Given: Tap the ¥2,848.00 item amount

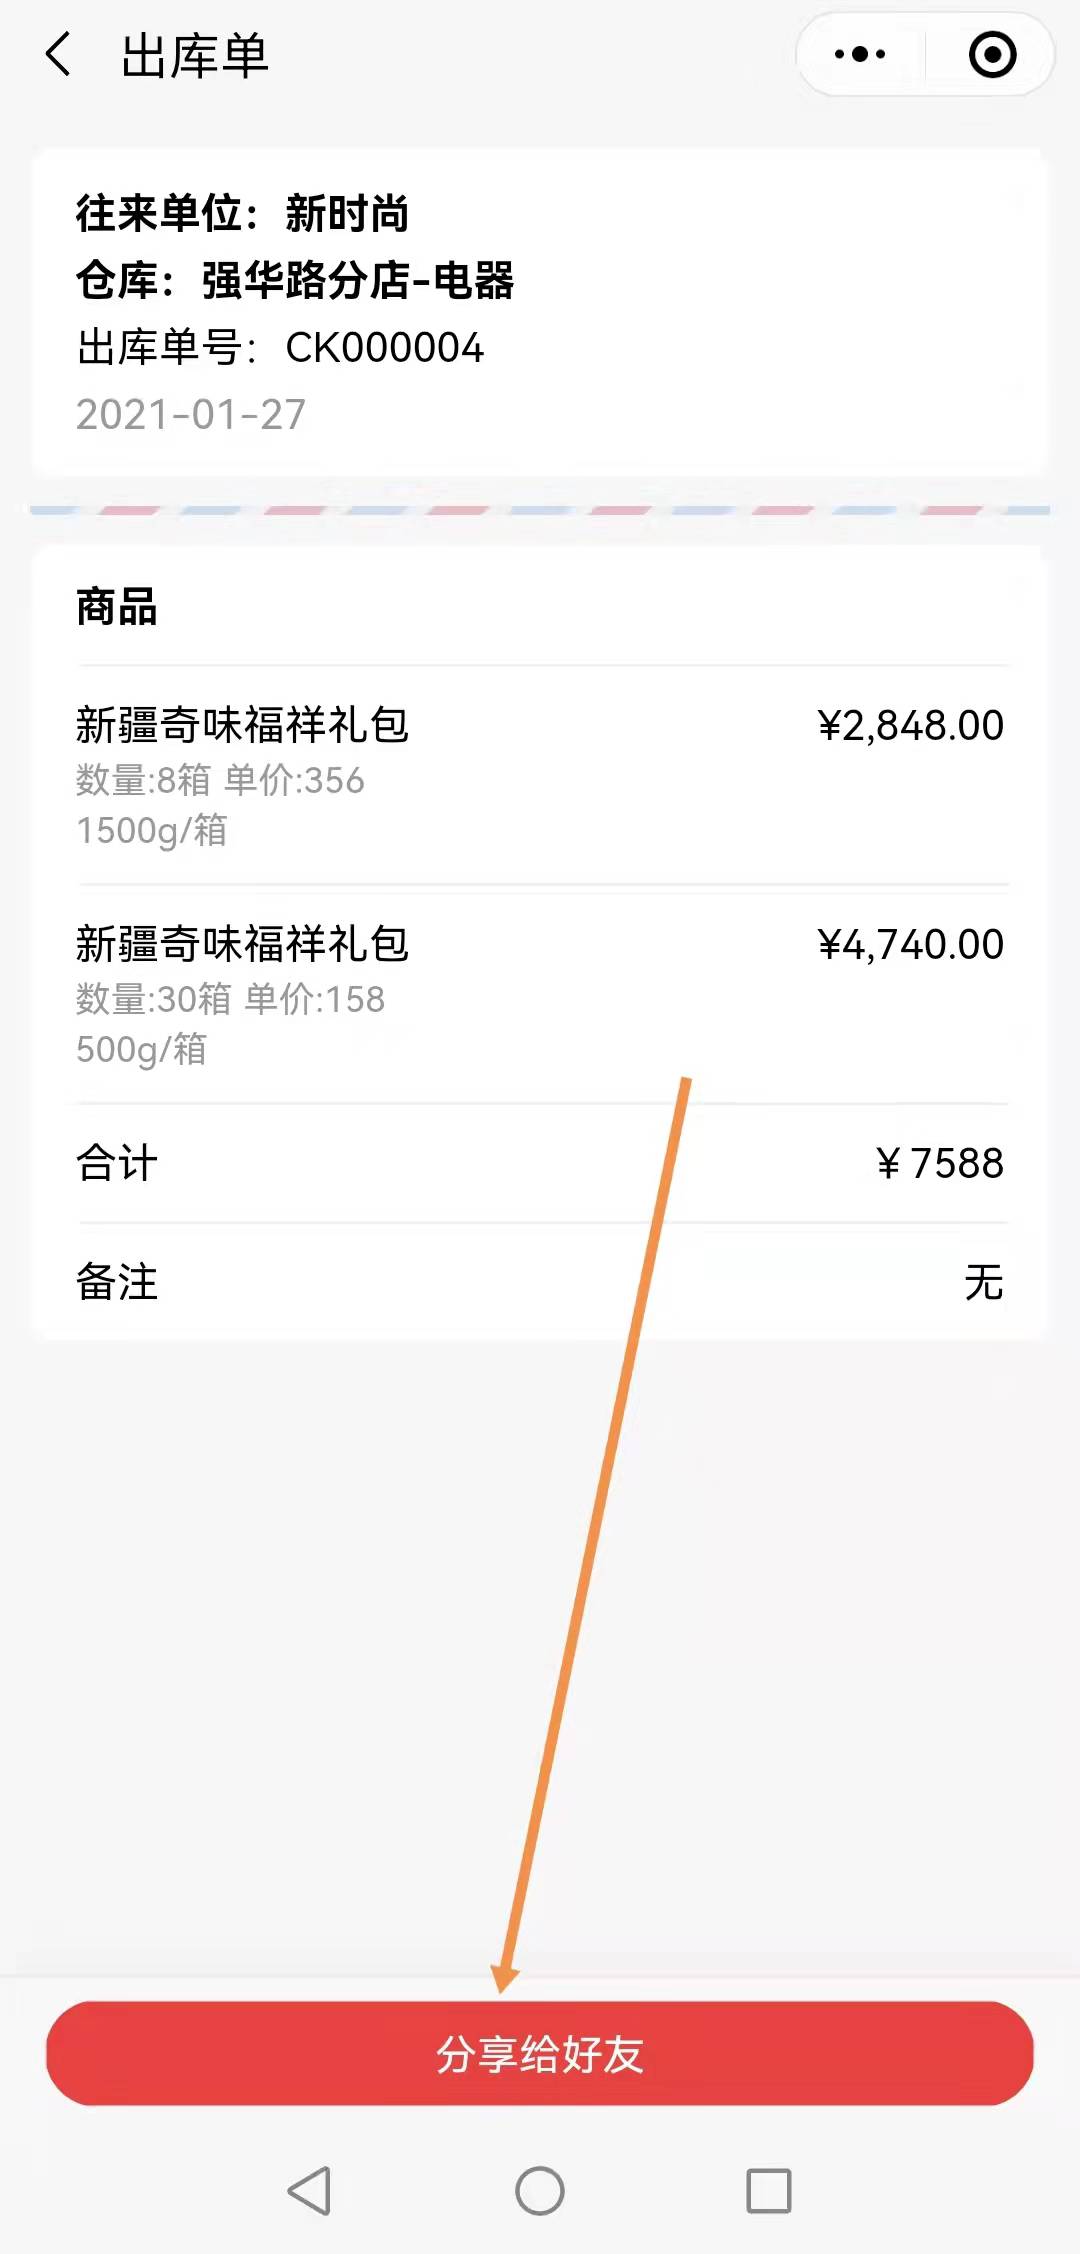Looking at the screenshot, I should (x=910, y=726).
